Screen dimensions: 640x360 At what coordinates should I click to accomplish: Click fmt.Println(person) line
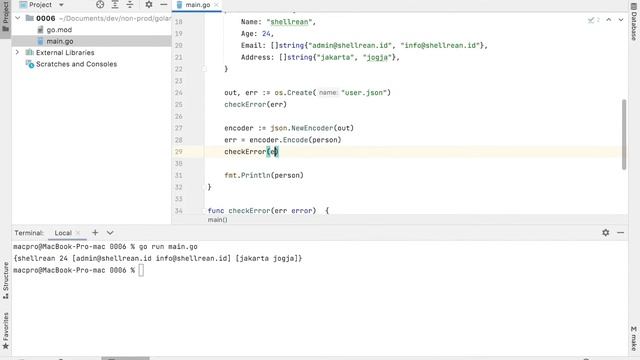click(264, 176)
